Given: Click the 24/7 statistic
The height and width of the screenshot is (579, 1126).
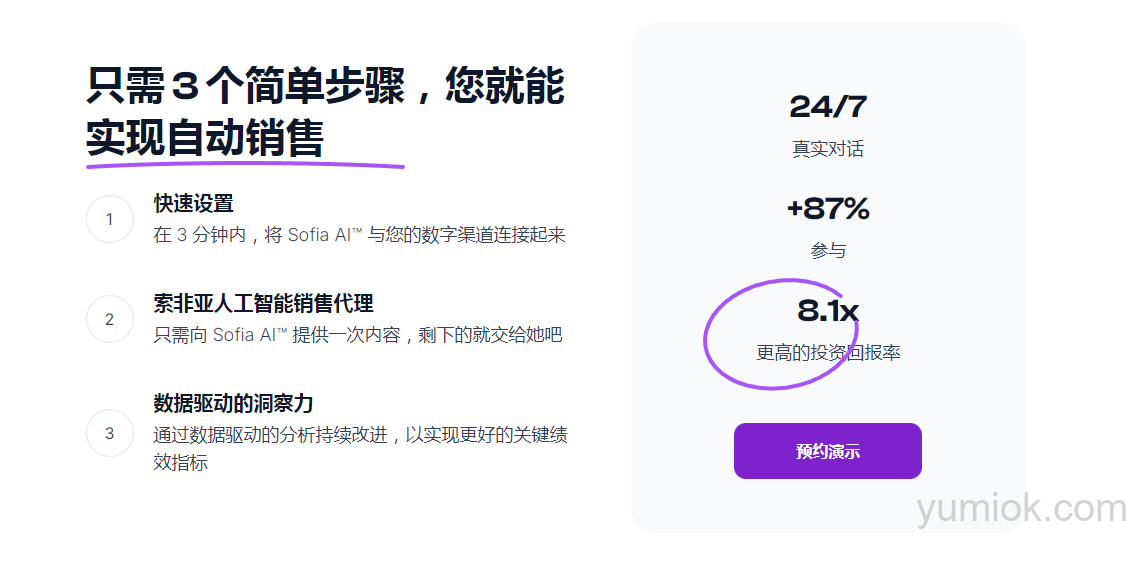Looking at the screenshot, I should [828, 107].
